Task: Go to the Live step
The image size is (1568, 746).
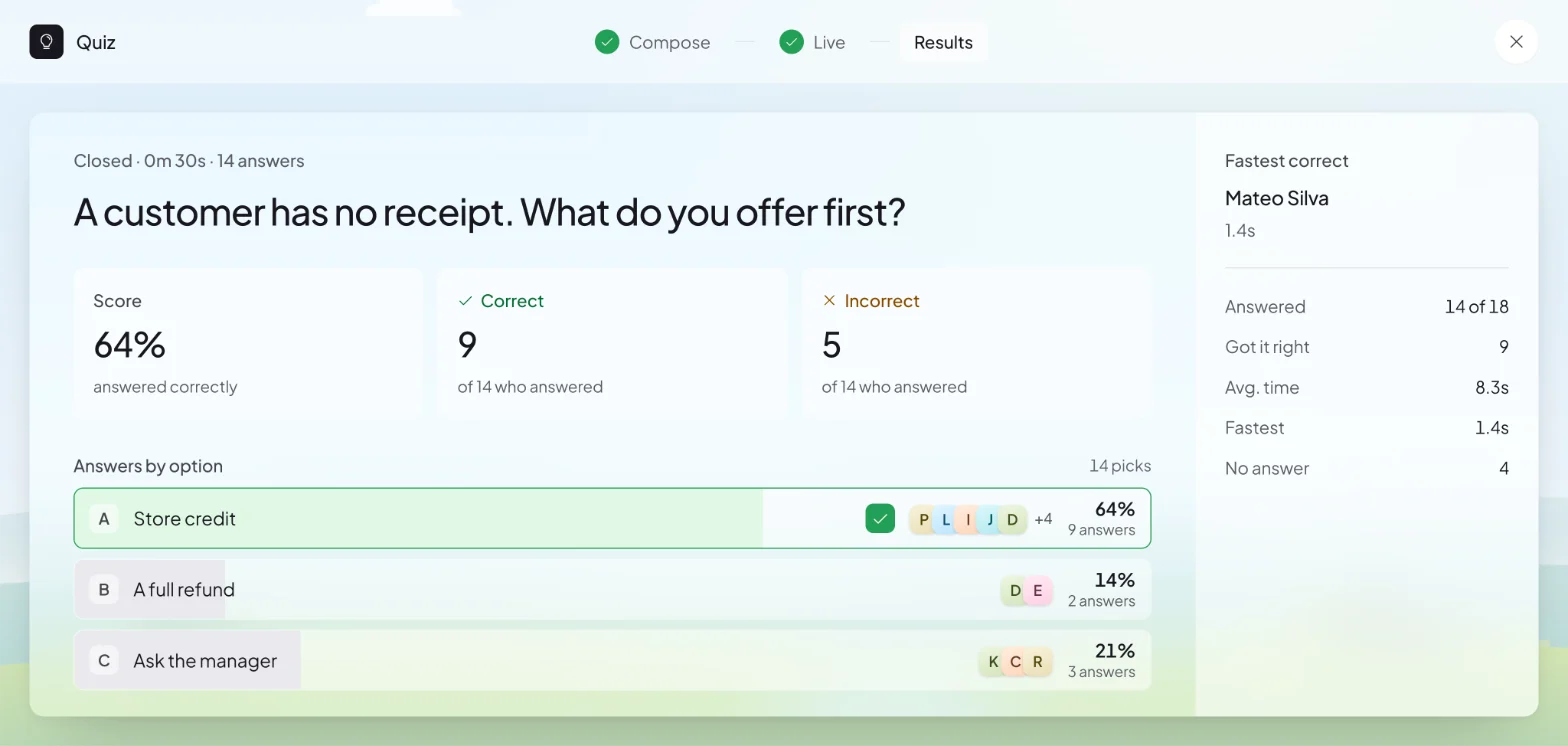Action: coord(812,42)
